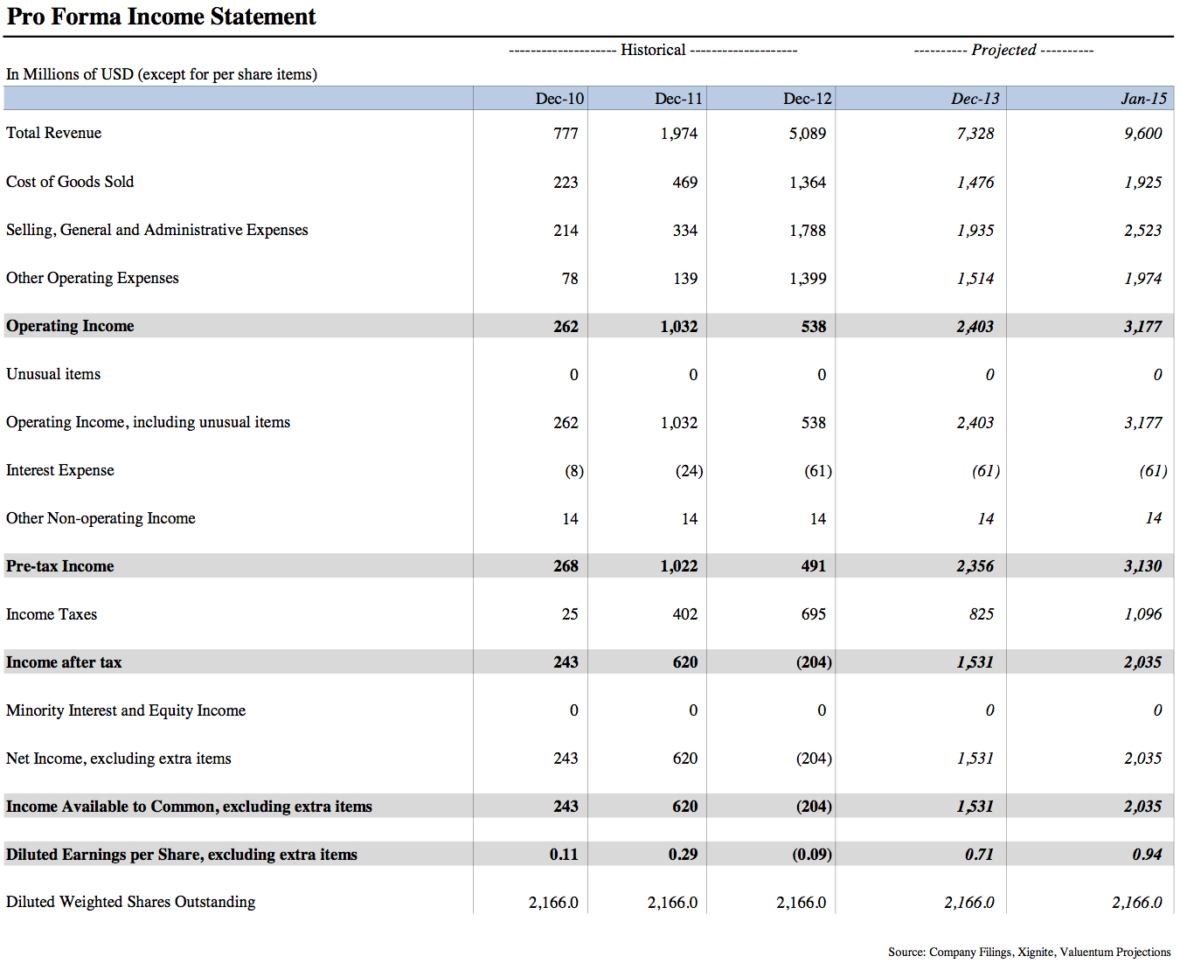Click Diluted EPS value (0.09)
Screen dimensions: 1180x970
pos(812,855)
